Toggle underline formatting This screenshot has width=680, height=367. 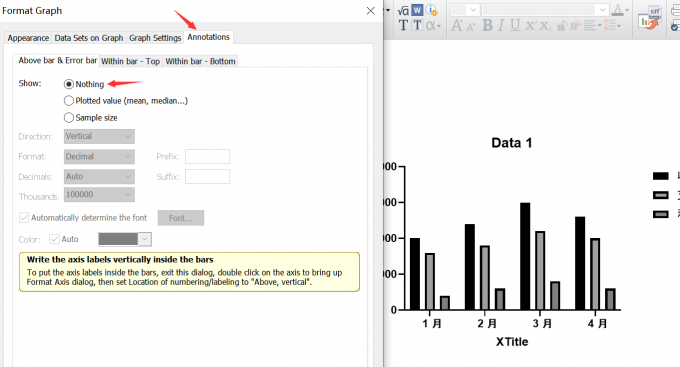pos(515,25)
